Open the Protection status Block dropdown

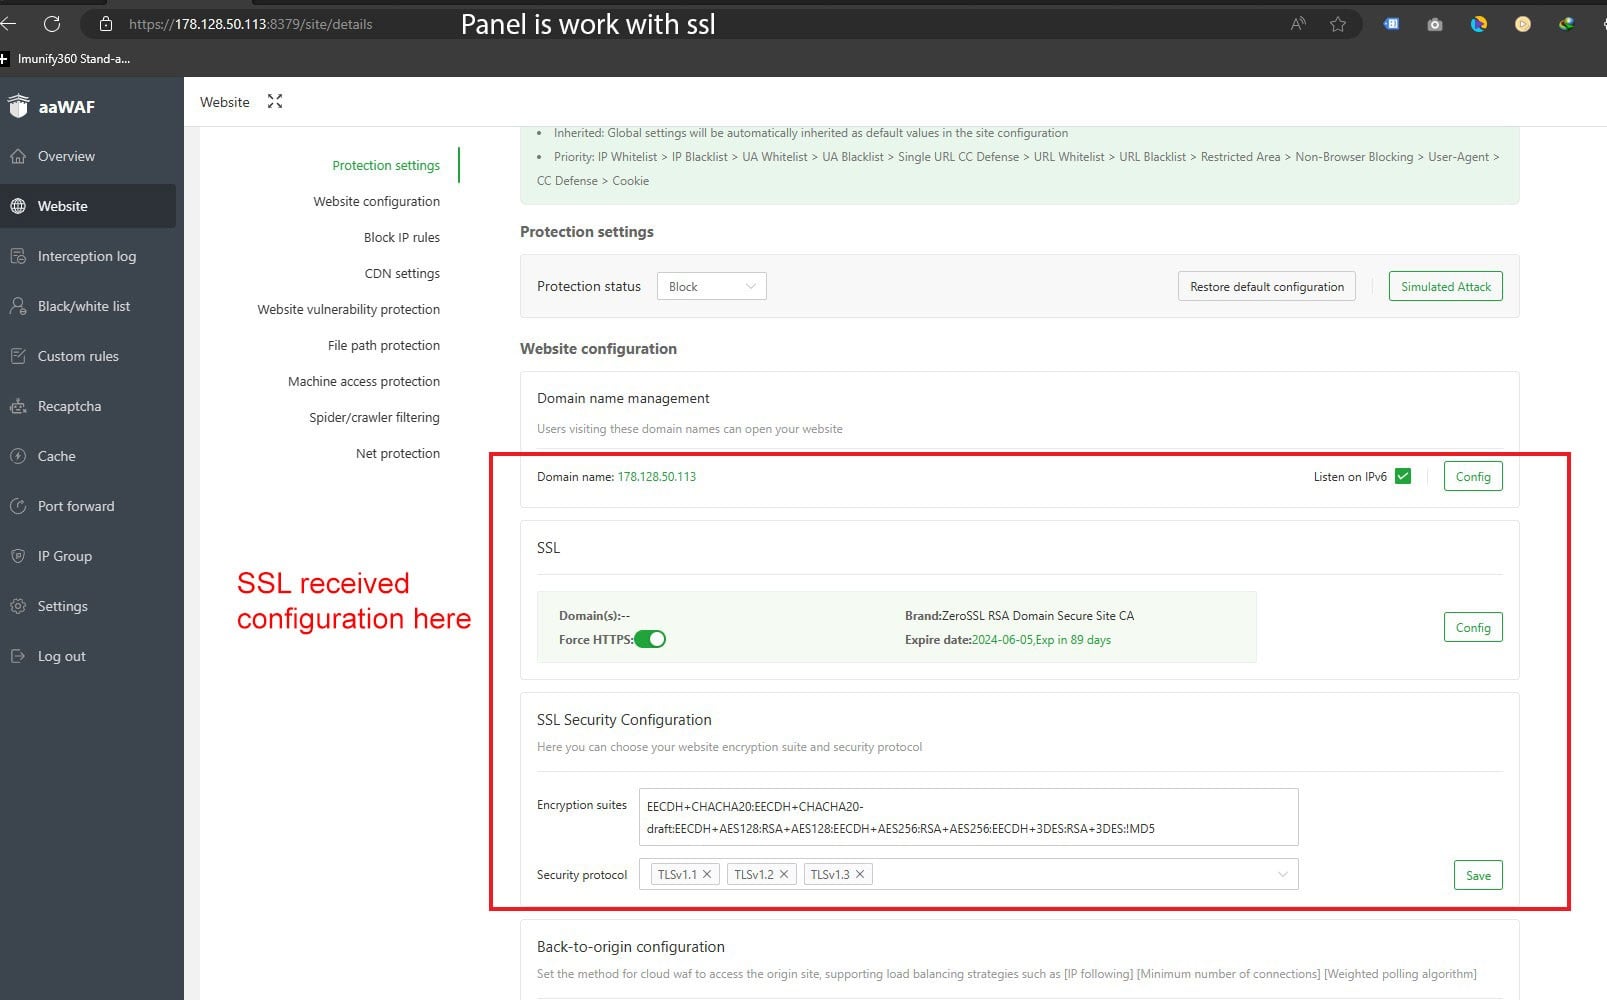pyautogui.click(x=711, y=286)
